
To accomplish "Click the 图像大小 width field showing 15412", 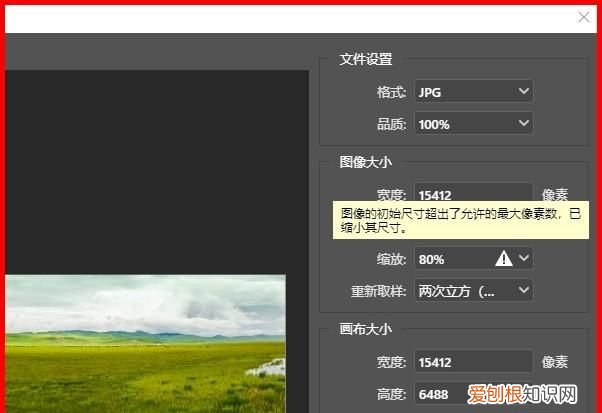I will 473,195.
